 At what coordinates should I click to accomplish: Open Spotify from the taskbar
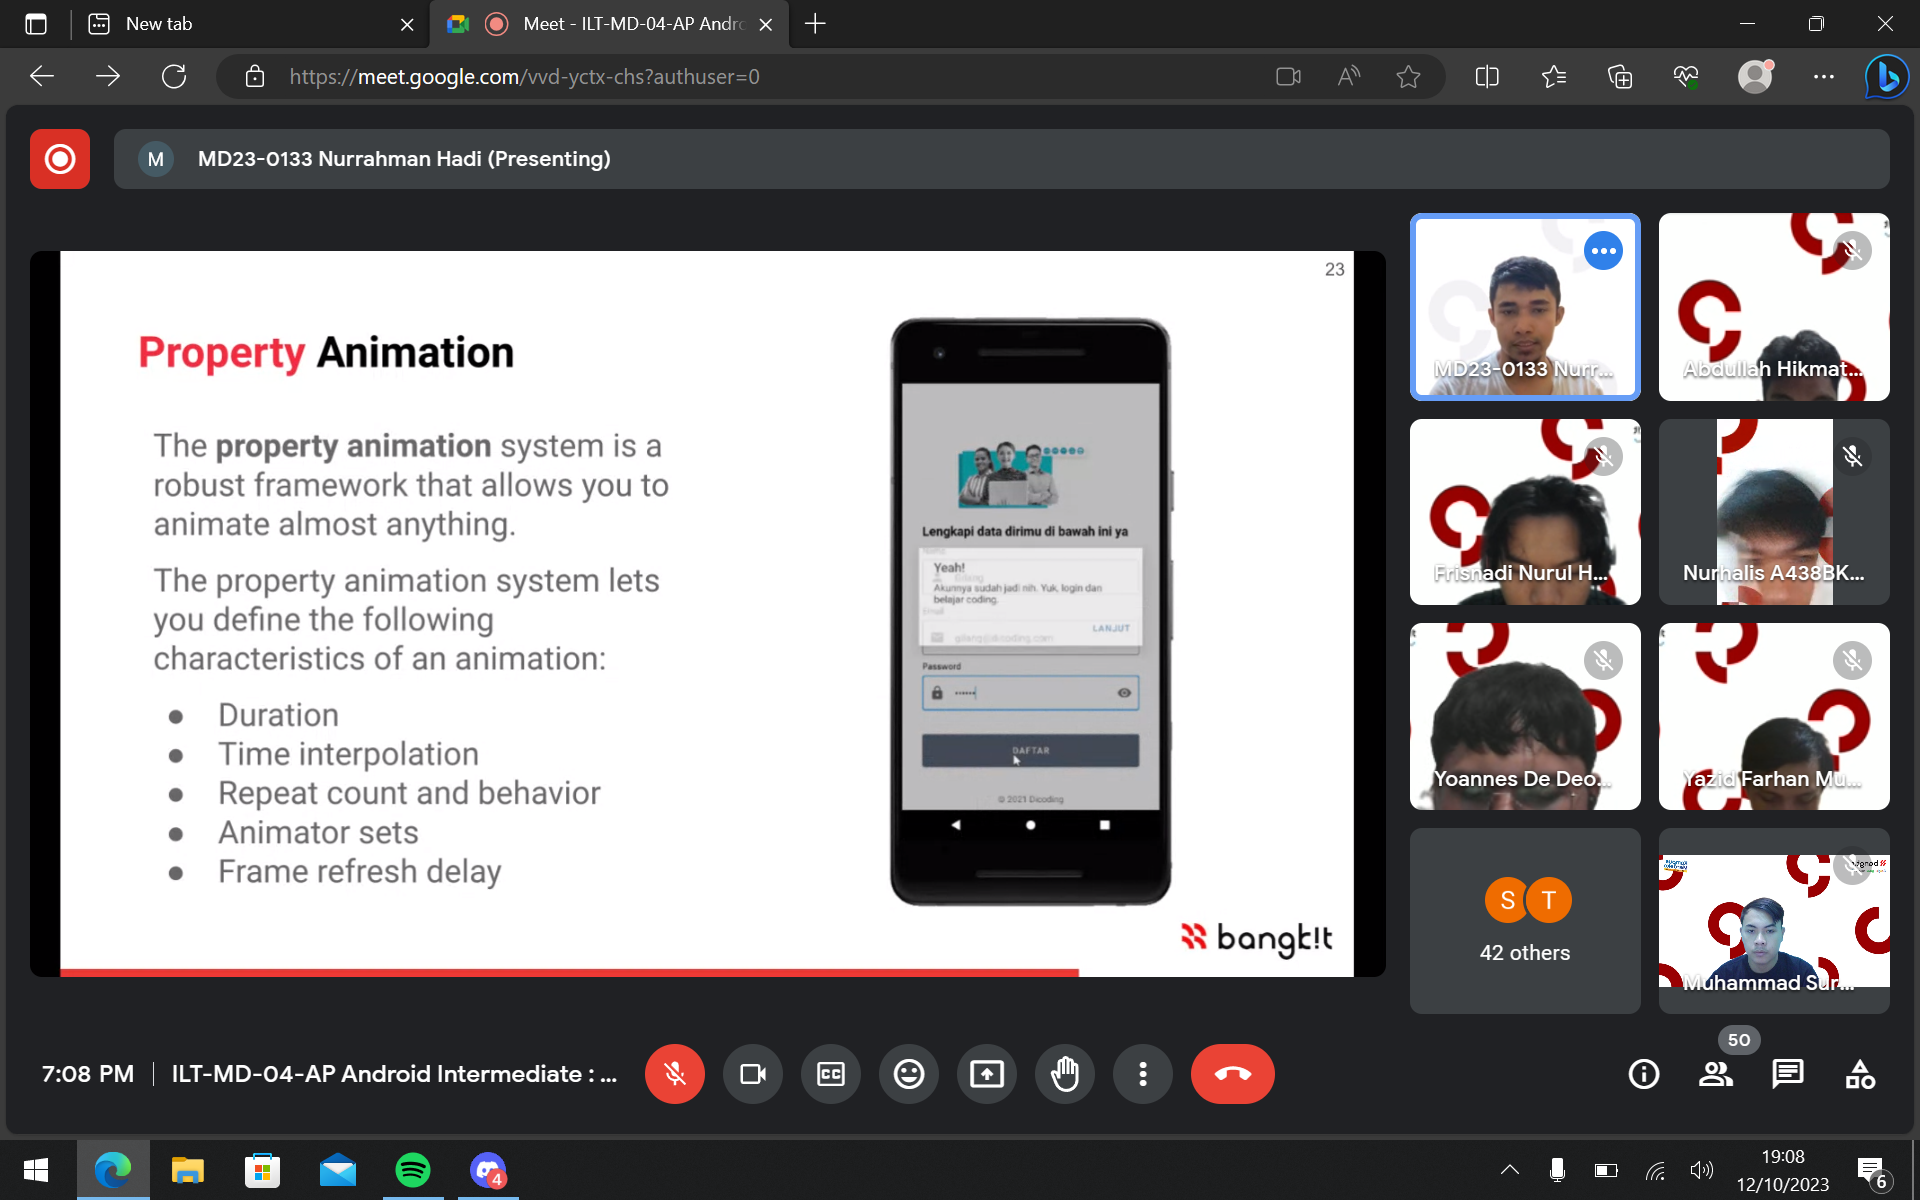[412, 1170]
